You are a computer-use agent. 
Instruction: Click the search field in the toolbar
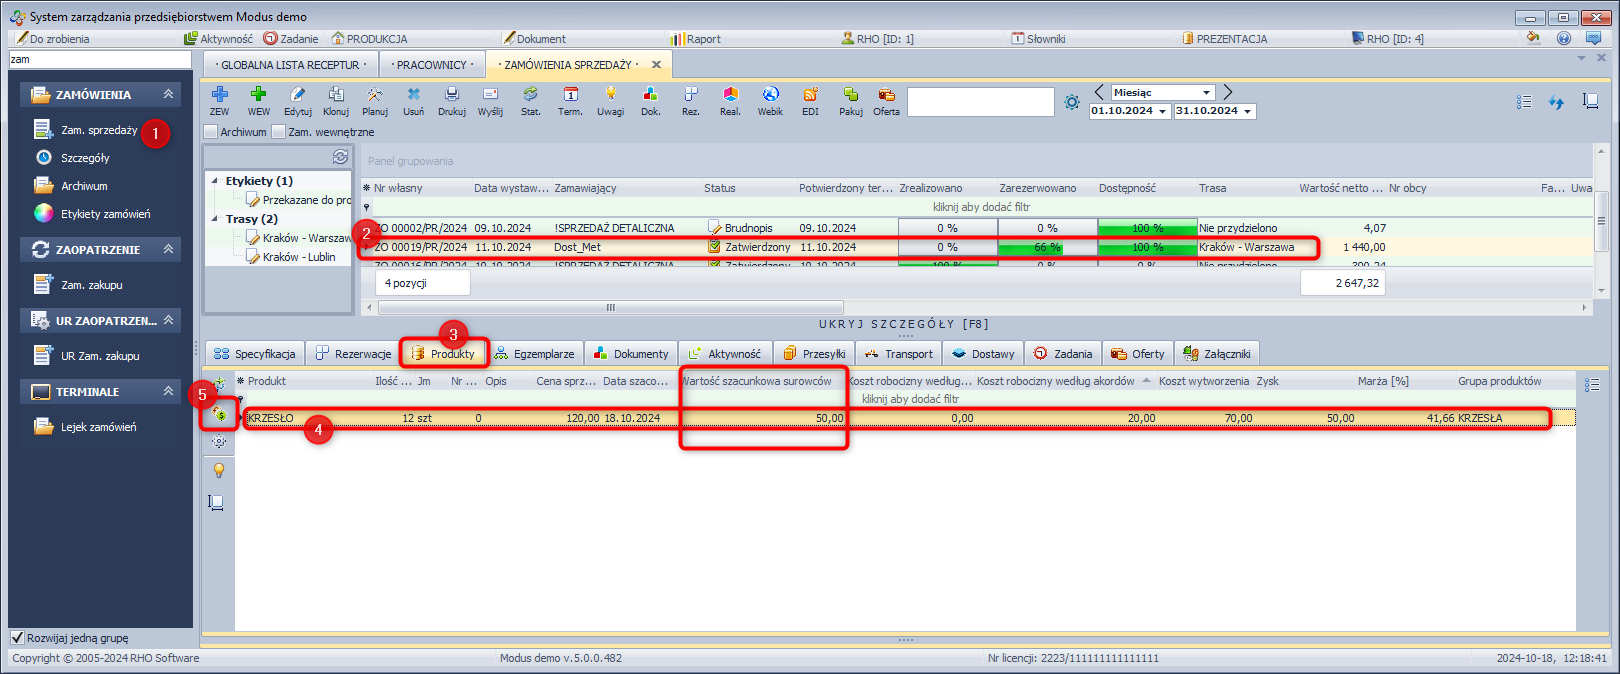pyautogui.click(x=980, y=102)
